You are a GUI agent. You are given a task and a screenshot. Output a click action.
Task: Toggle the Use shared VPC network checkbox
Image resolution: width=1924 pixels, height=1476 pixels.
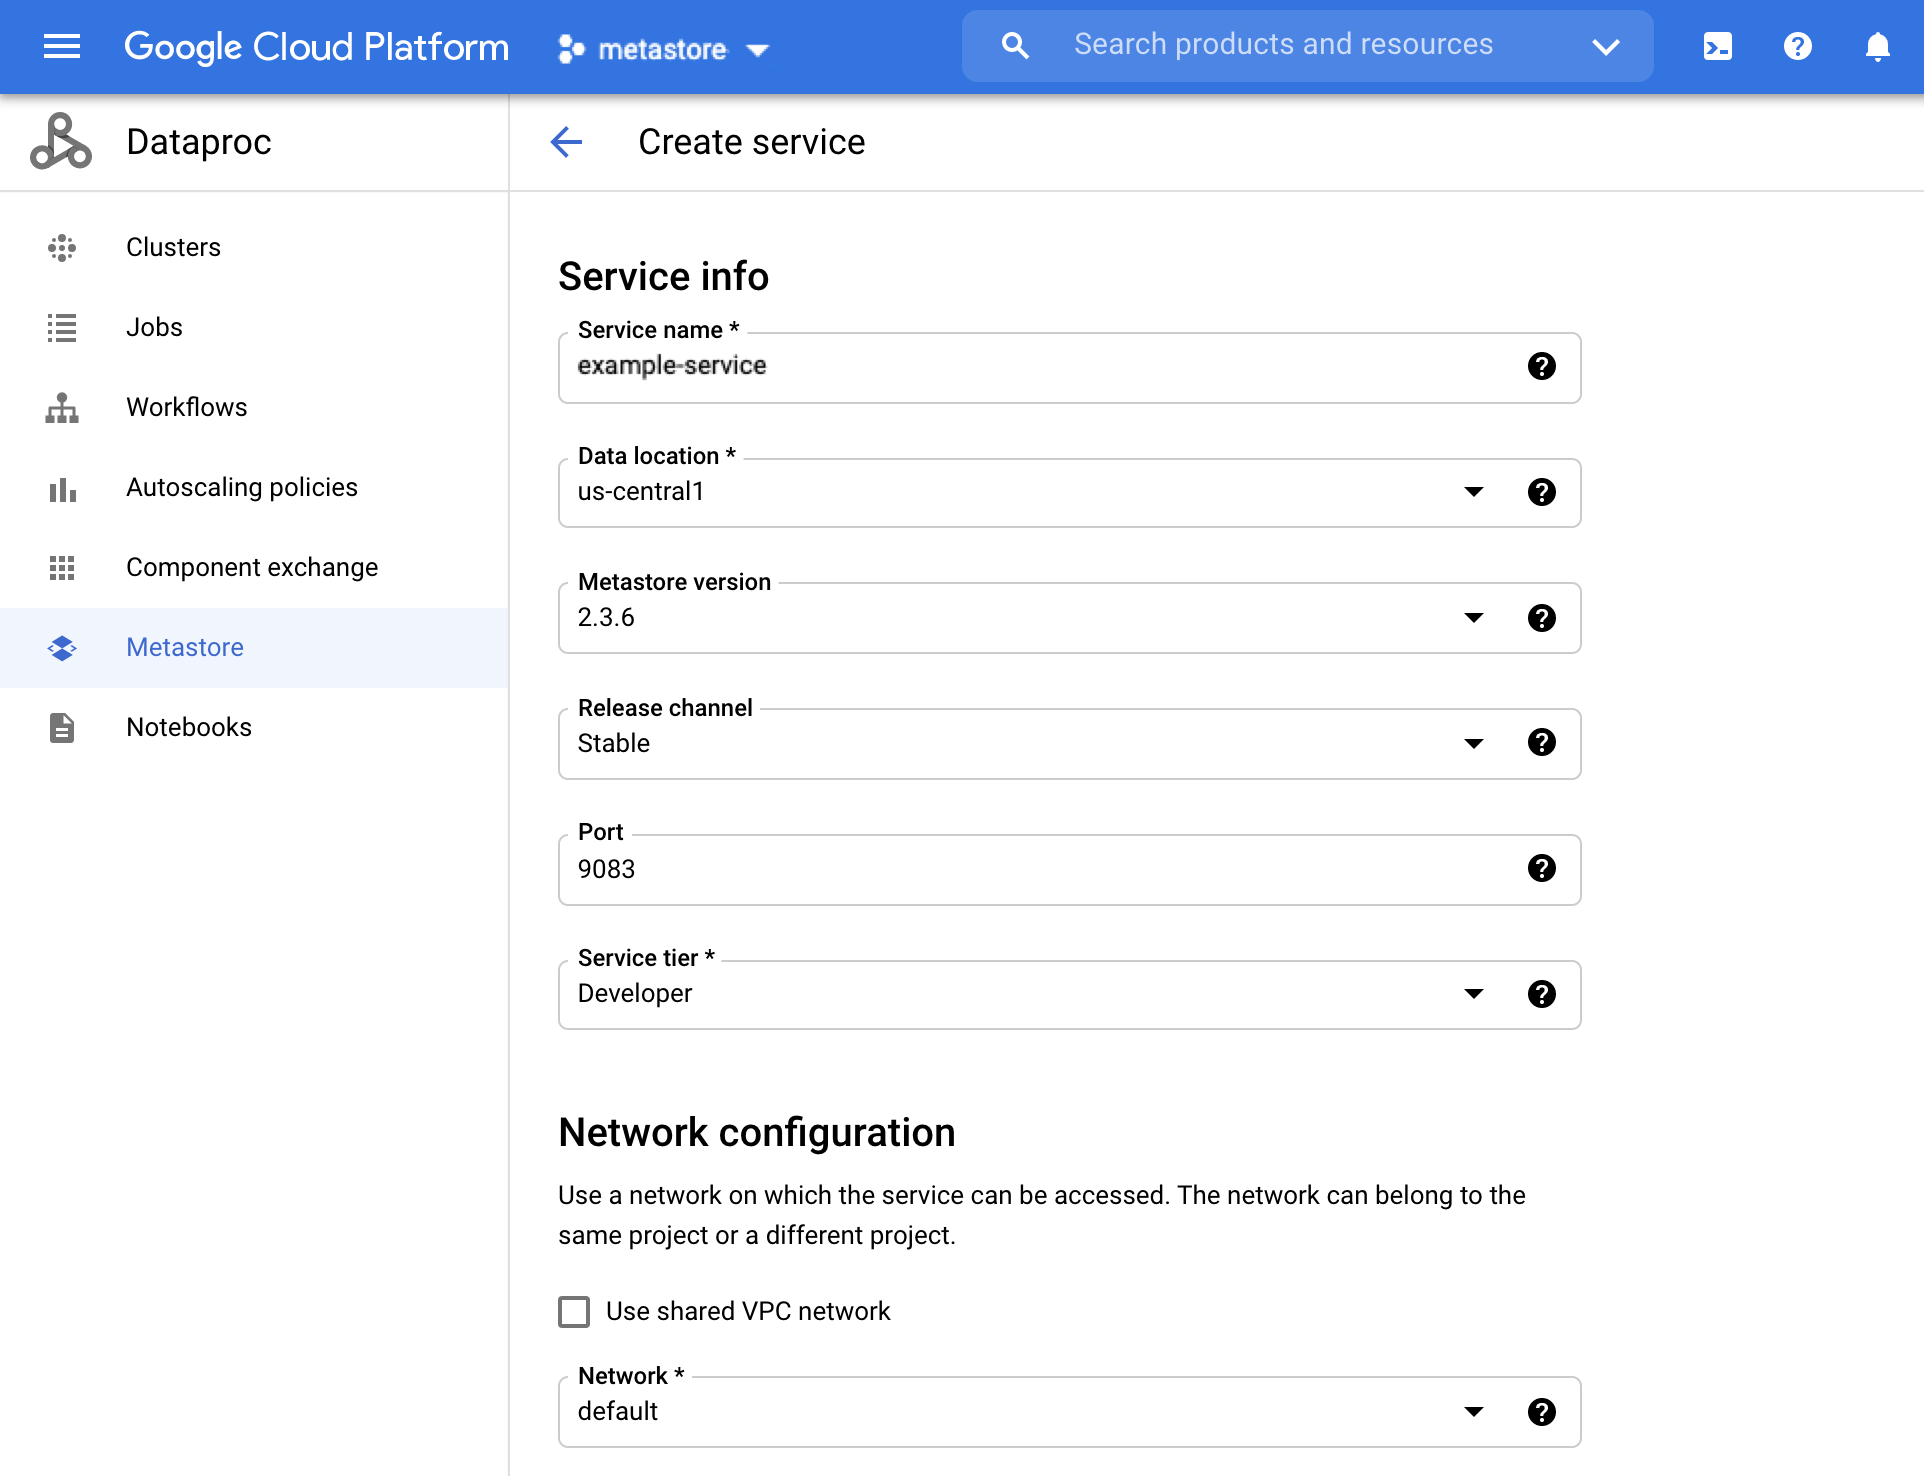tap(574, 1312)
